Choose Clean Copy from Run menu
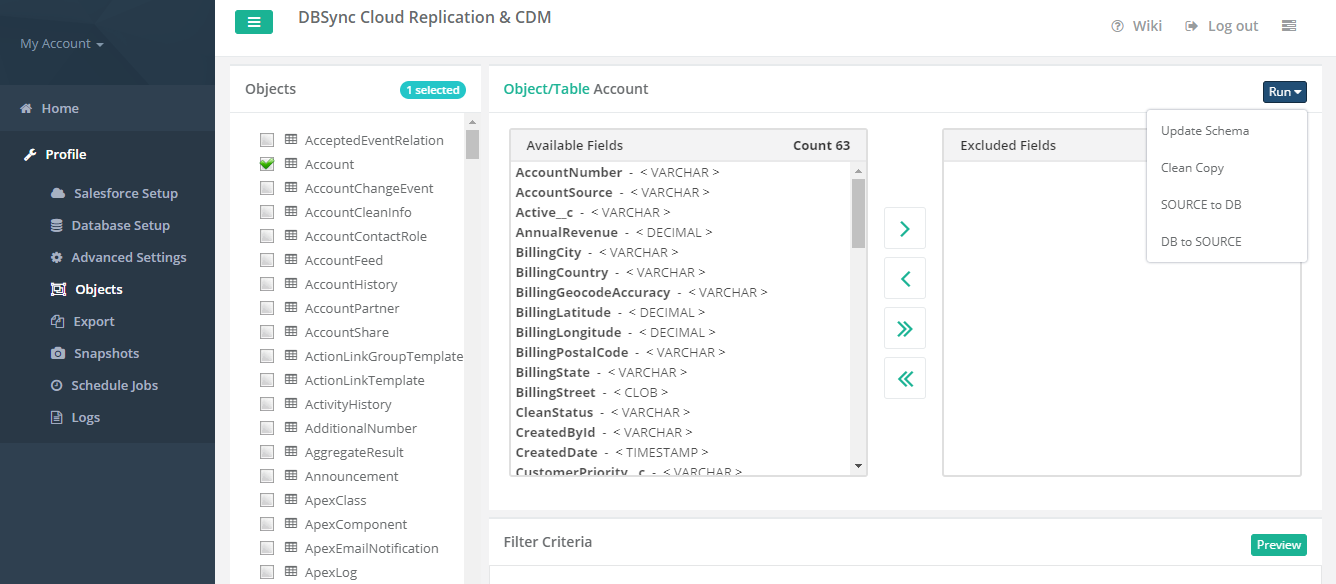Image resolution: width=1336 pixels, height=584 pixels. click(x=1192, y=168)
